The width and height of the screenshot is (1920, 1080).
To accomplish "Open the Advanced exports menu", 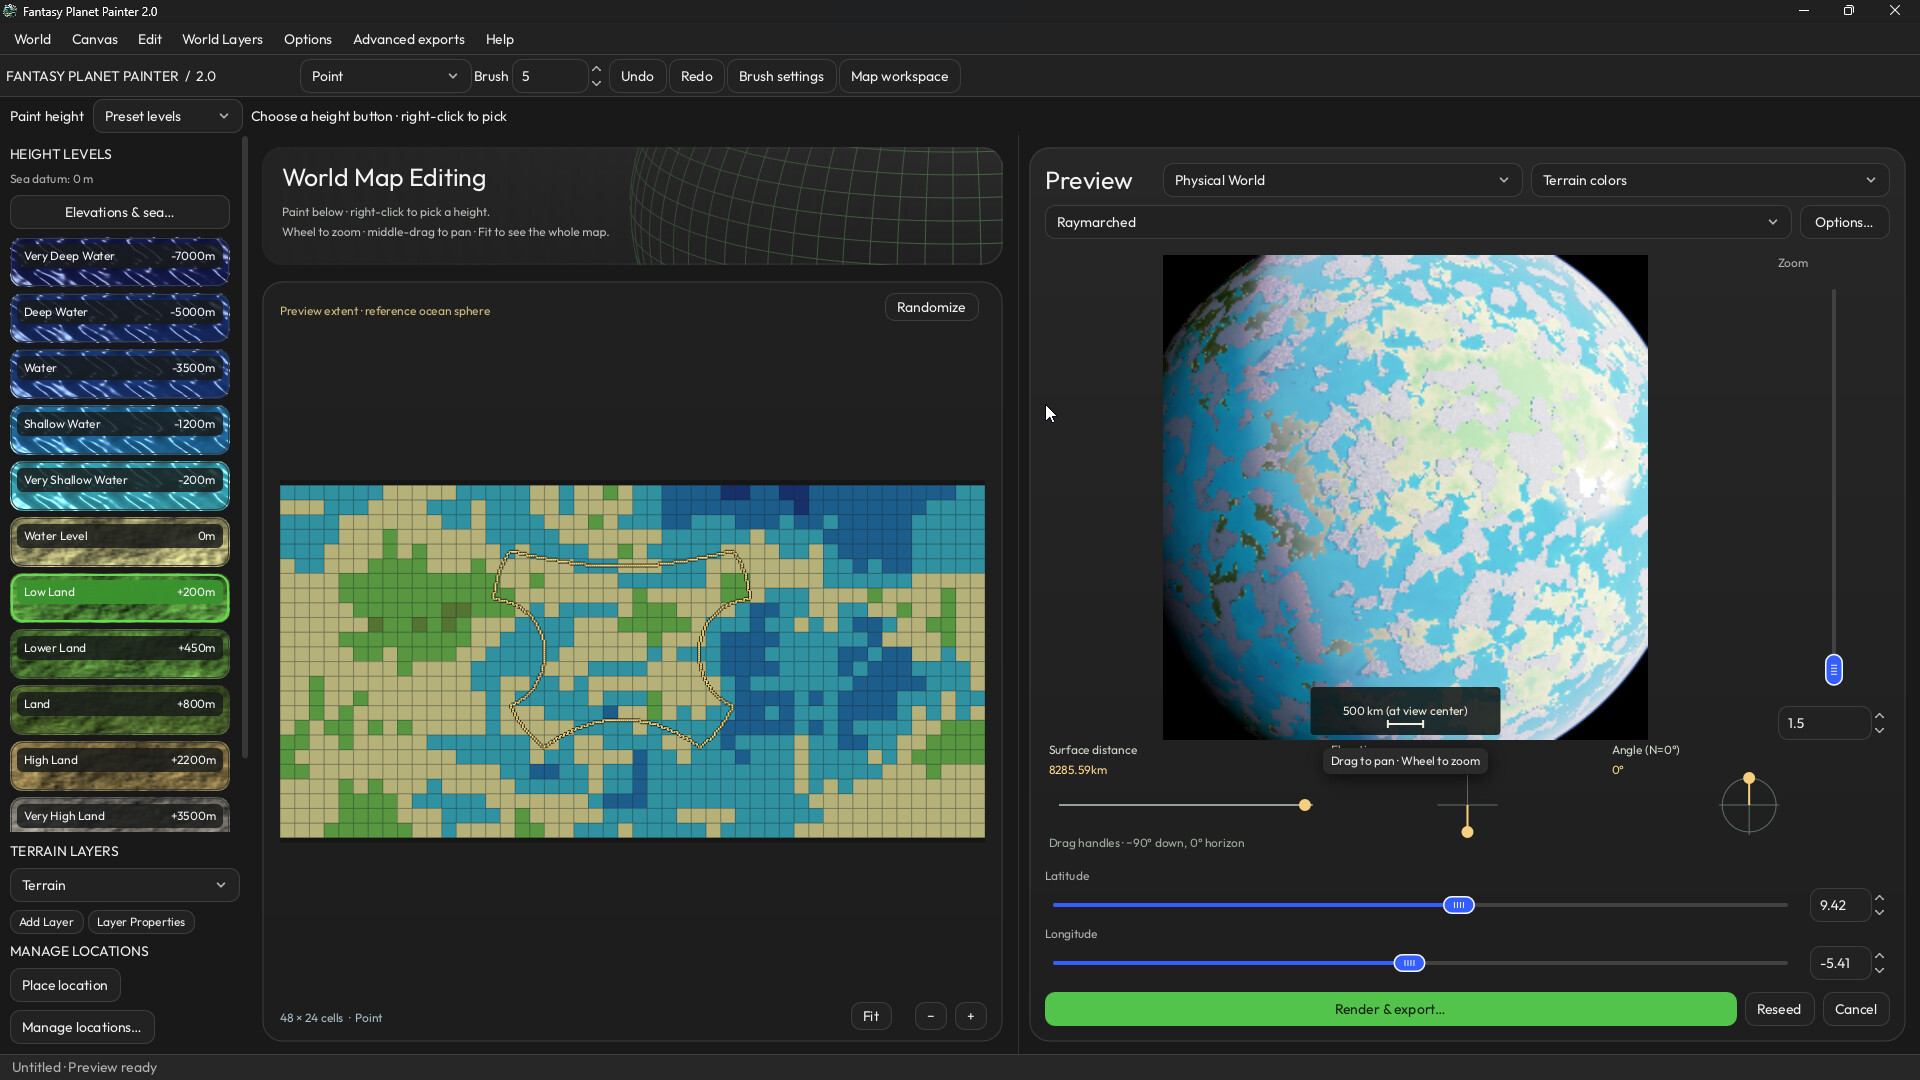I will pos(409,39).
